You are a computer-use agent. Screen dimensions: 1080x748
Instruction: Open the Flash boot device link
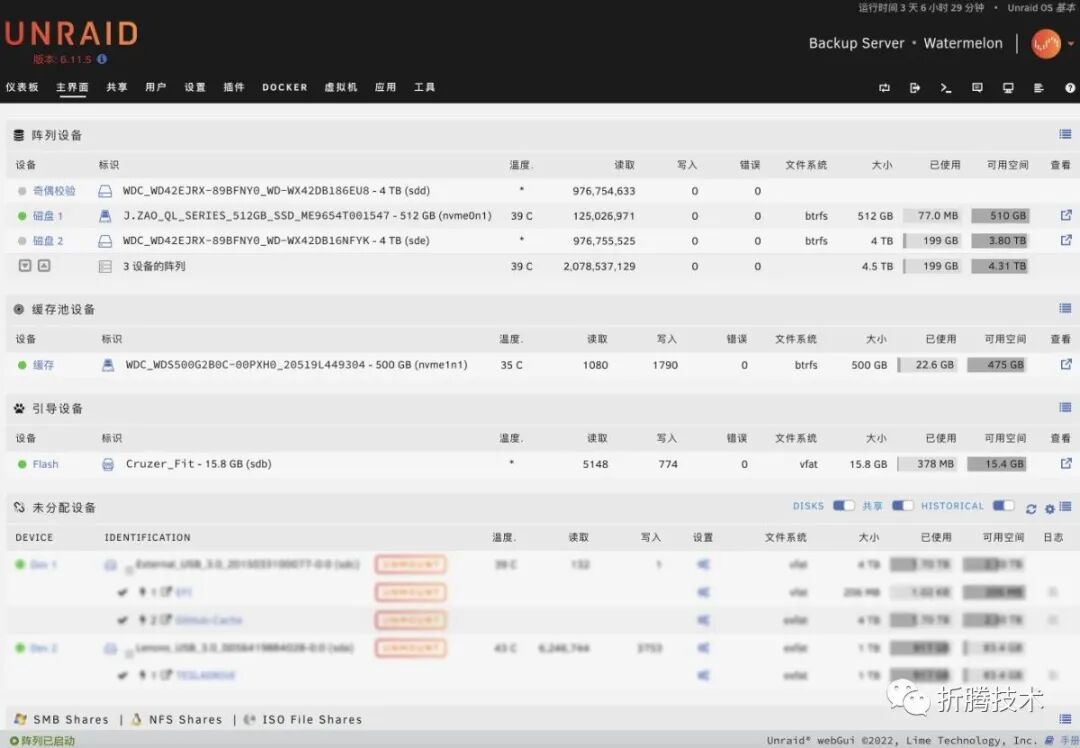tap(45, 464)
